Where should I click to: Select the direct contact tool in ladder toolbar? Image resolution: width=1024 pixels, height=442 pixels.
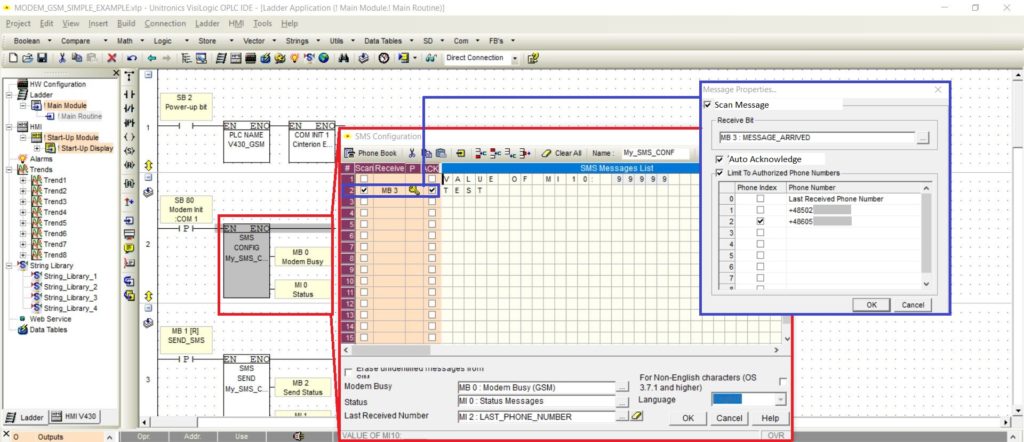pos(129,94)
